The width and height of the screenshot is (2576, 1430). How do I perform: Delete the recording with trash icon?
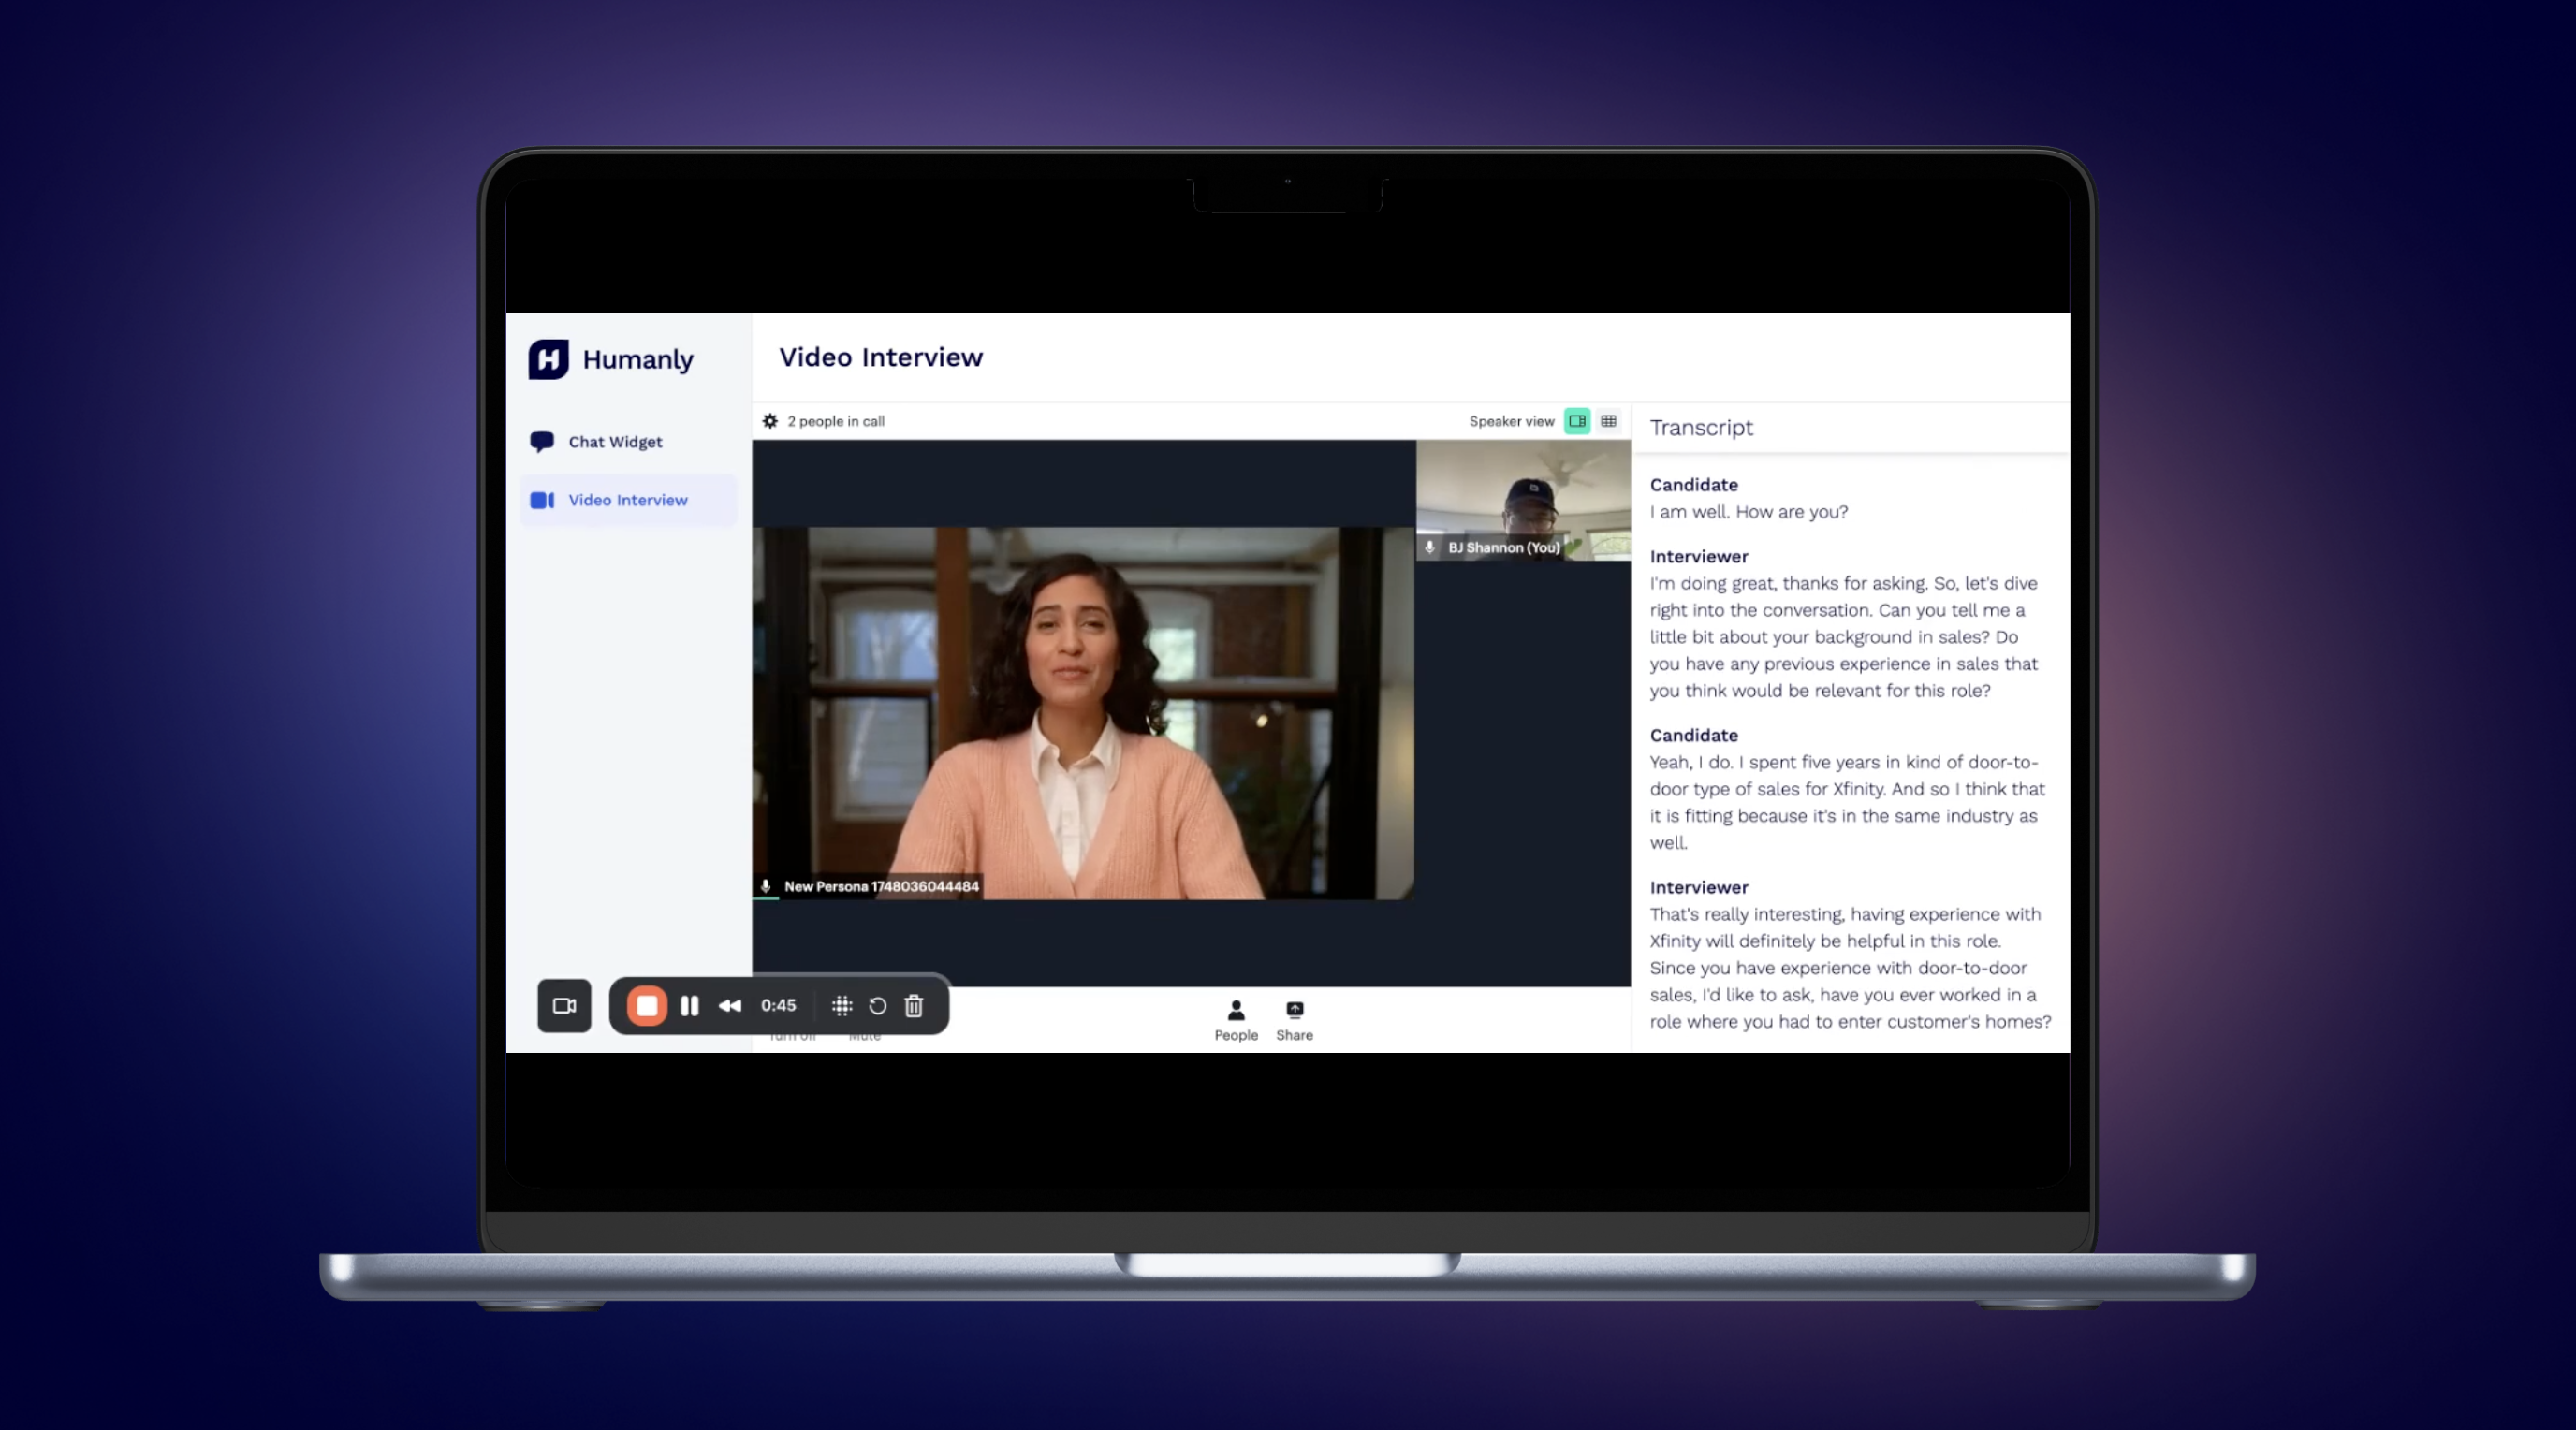coord(914,1006)
